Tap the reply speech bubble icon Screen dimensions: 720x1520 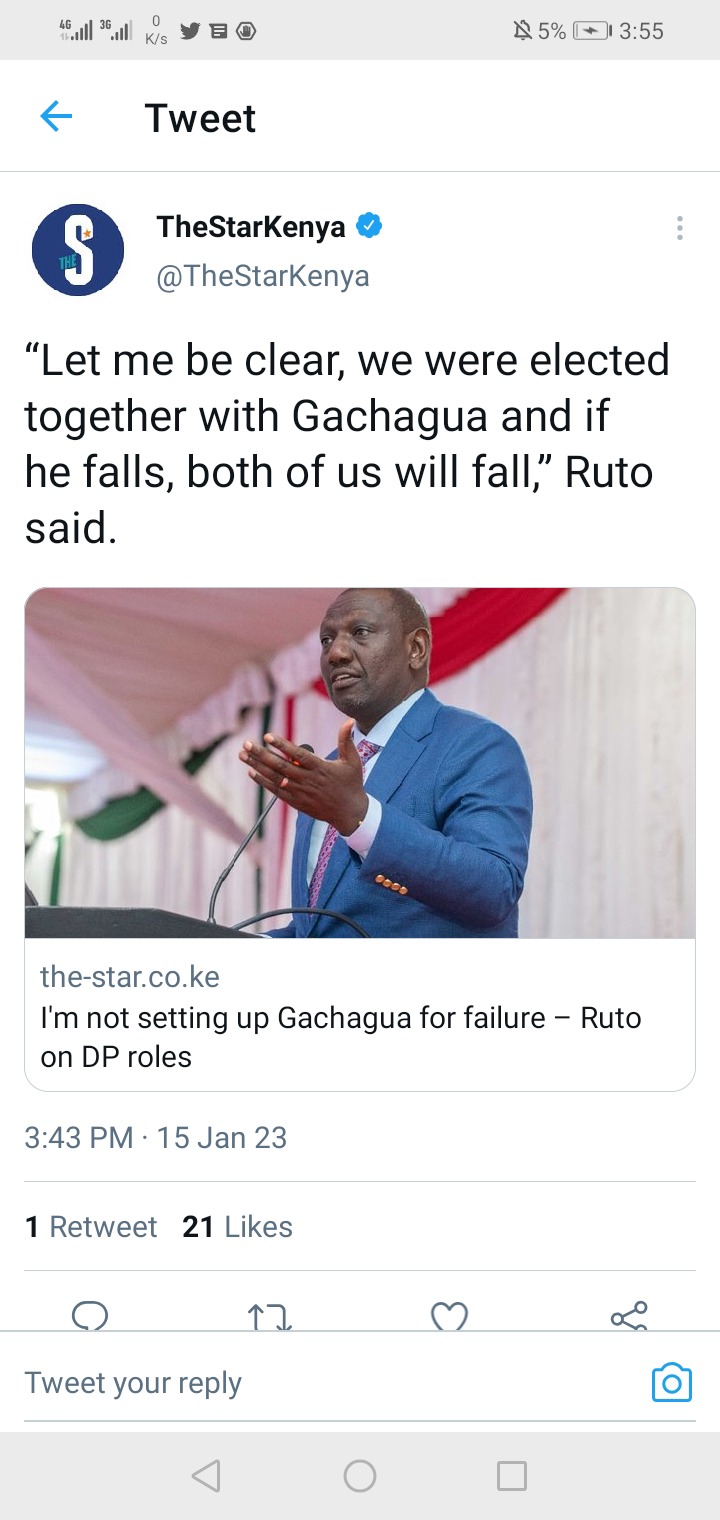click(90, 1315)
